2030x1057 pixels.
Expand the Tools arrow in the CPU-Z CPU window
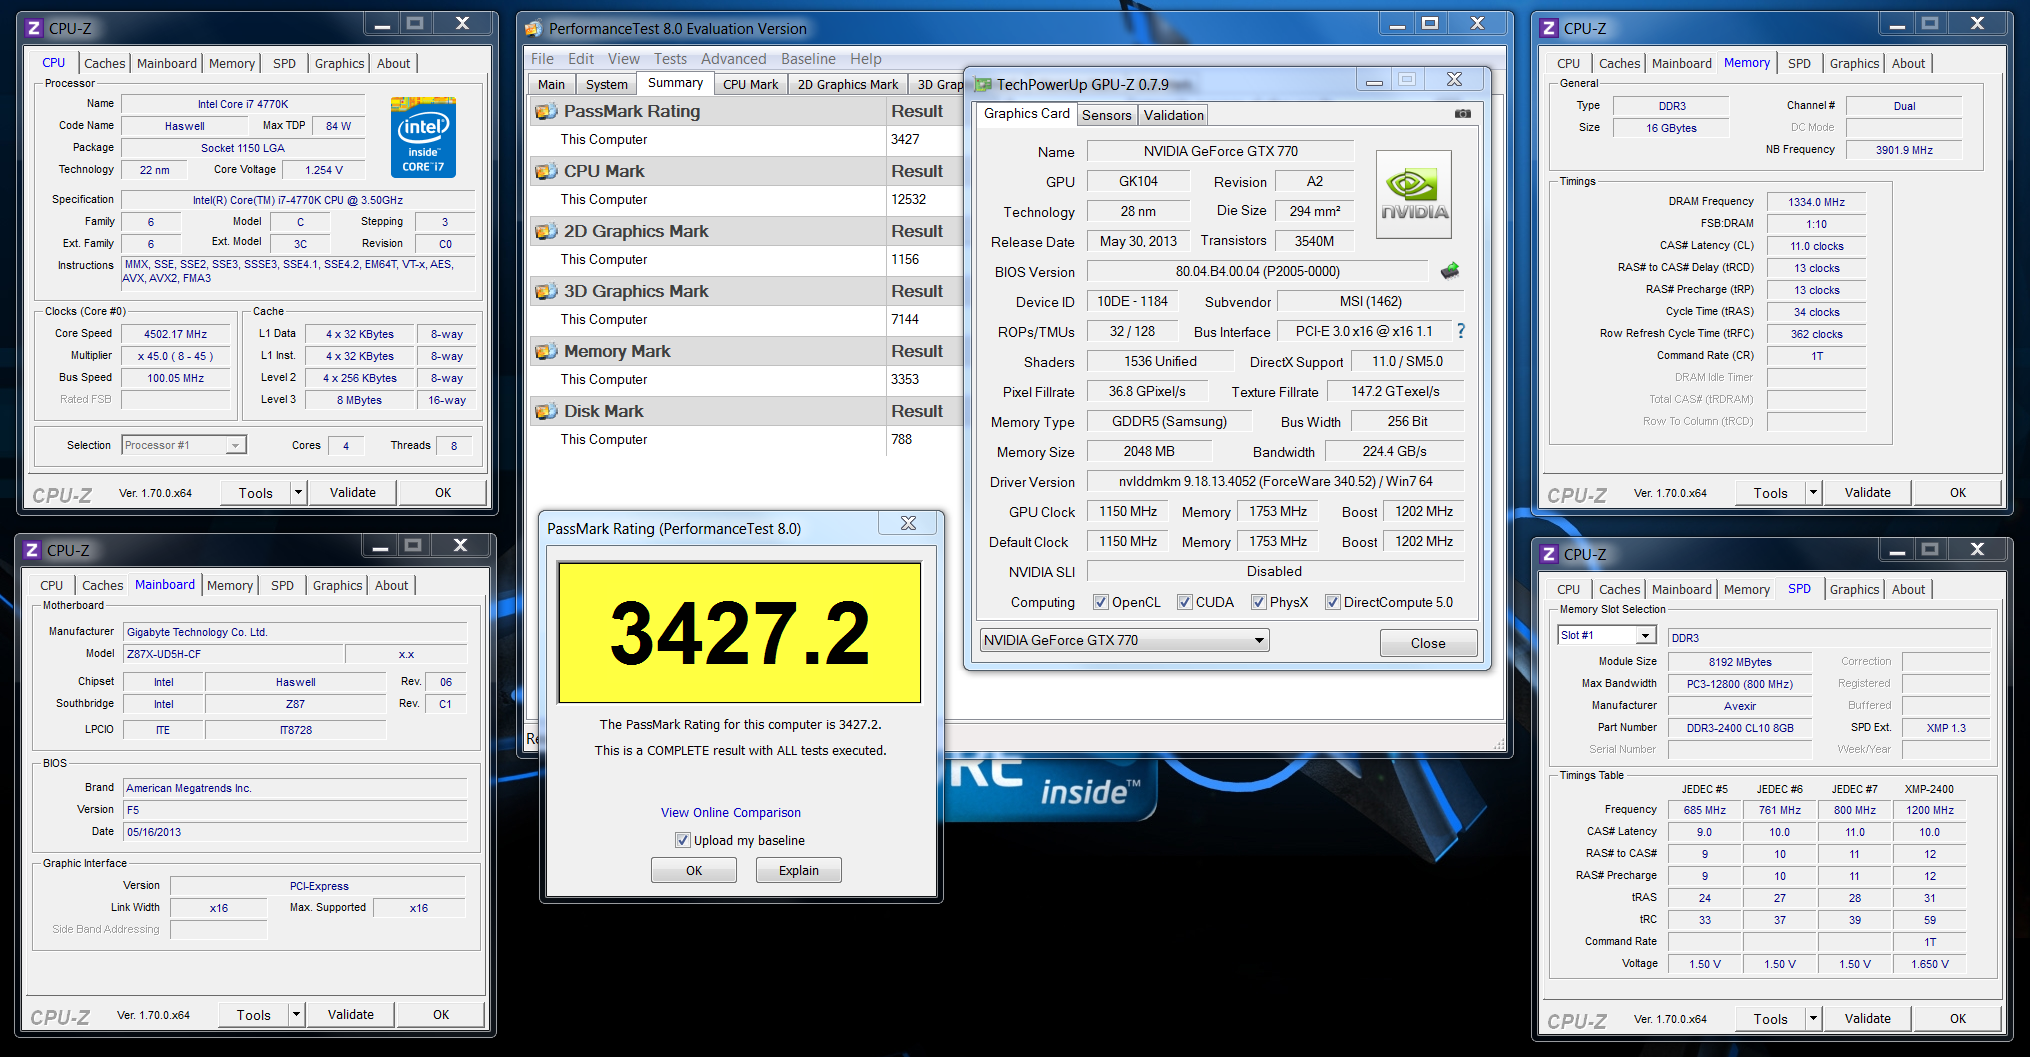pyautogui.click(x=298, y=492)
